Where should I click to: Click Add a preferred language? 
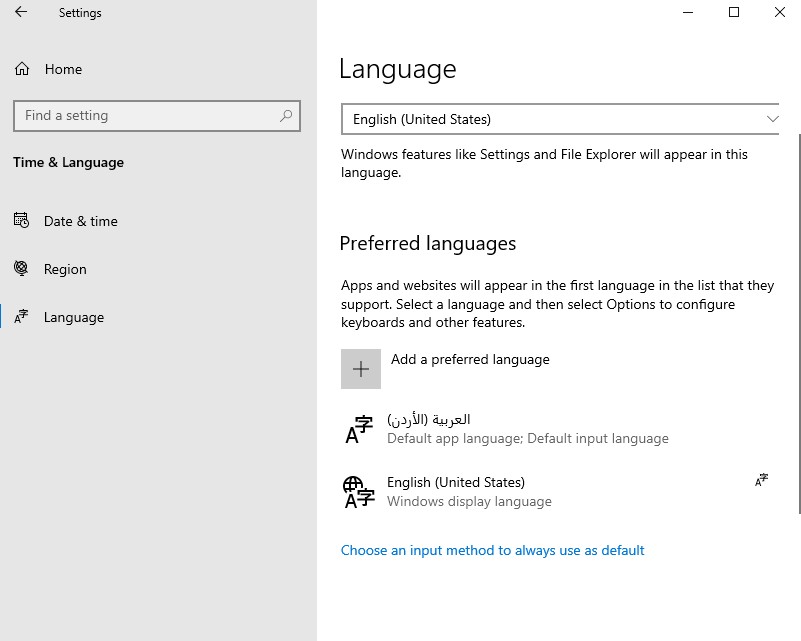[x=445, y=369]
